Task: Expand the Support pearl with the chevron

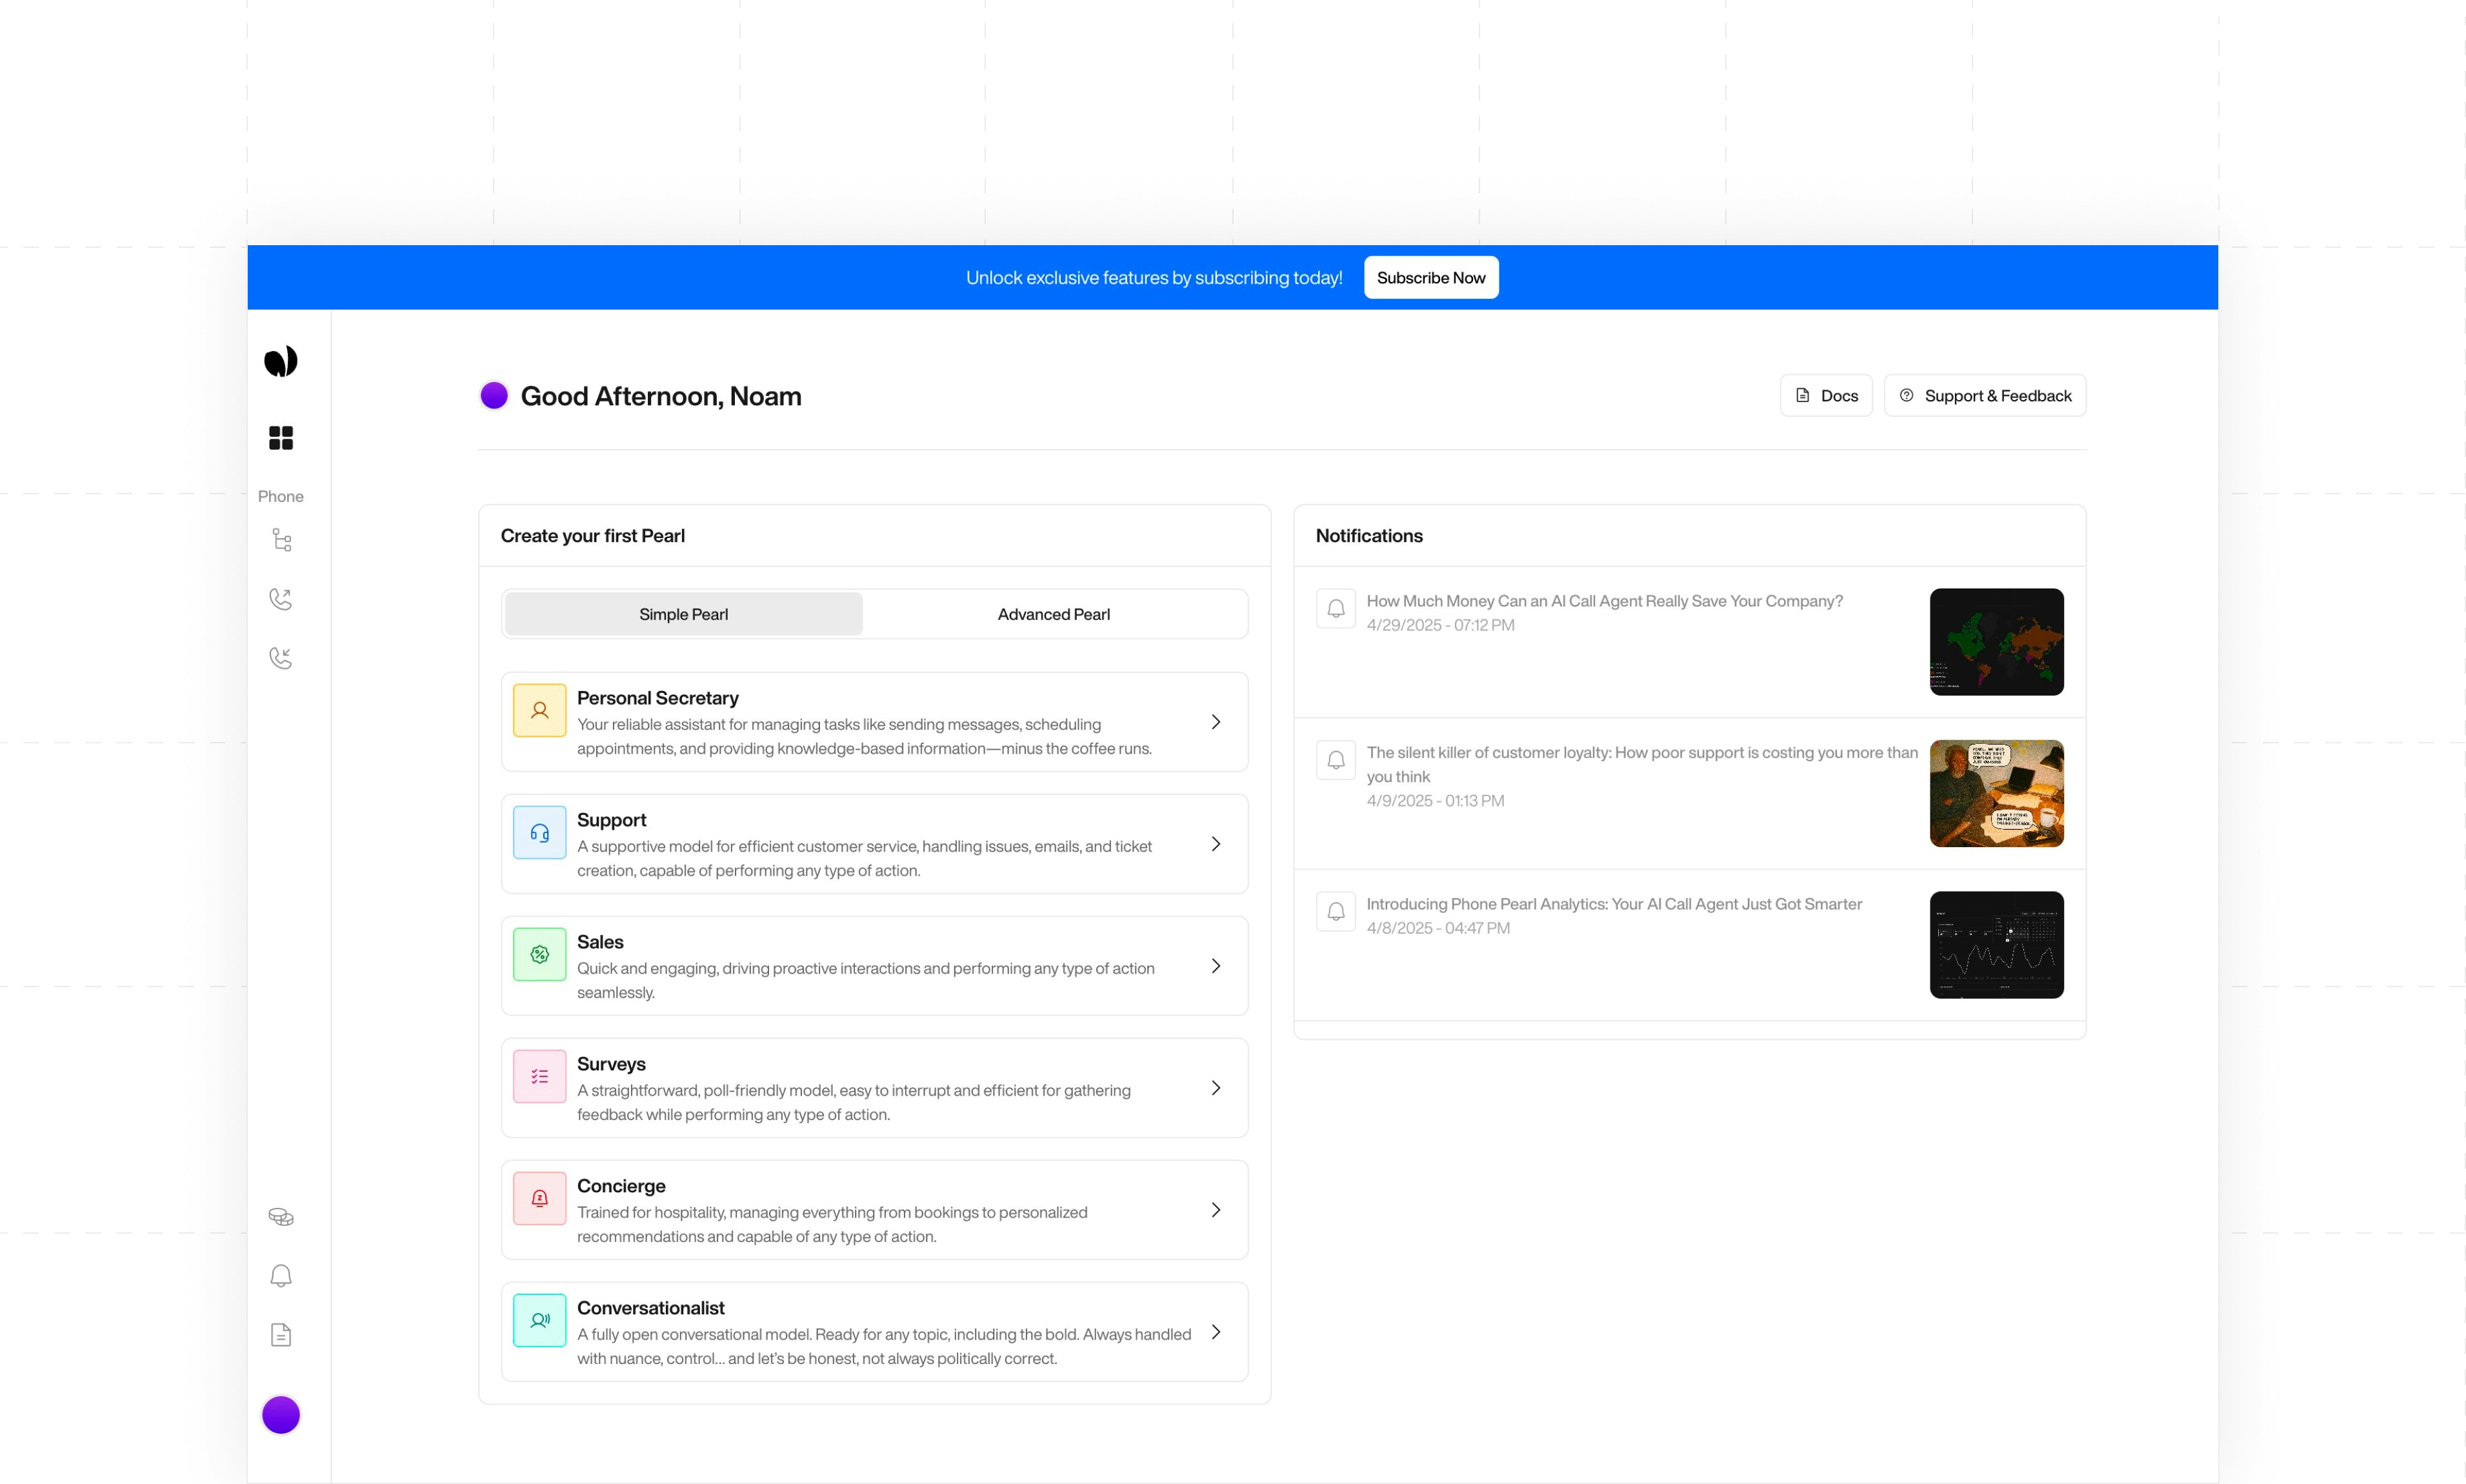Action: pos(1216,844)
